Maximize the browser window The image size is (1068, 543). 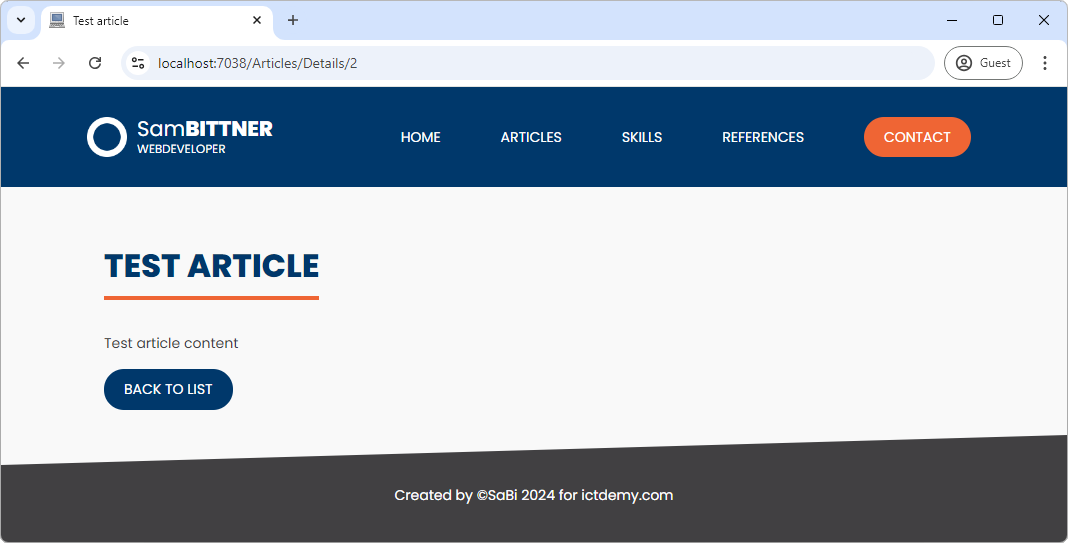point(998,20)
